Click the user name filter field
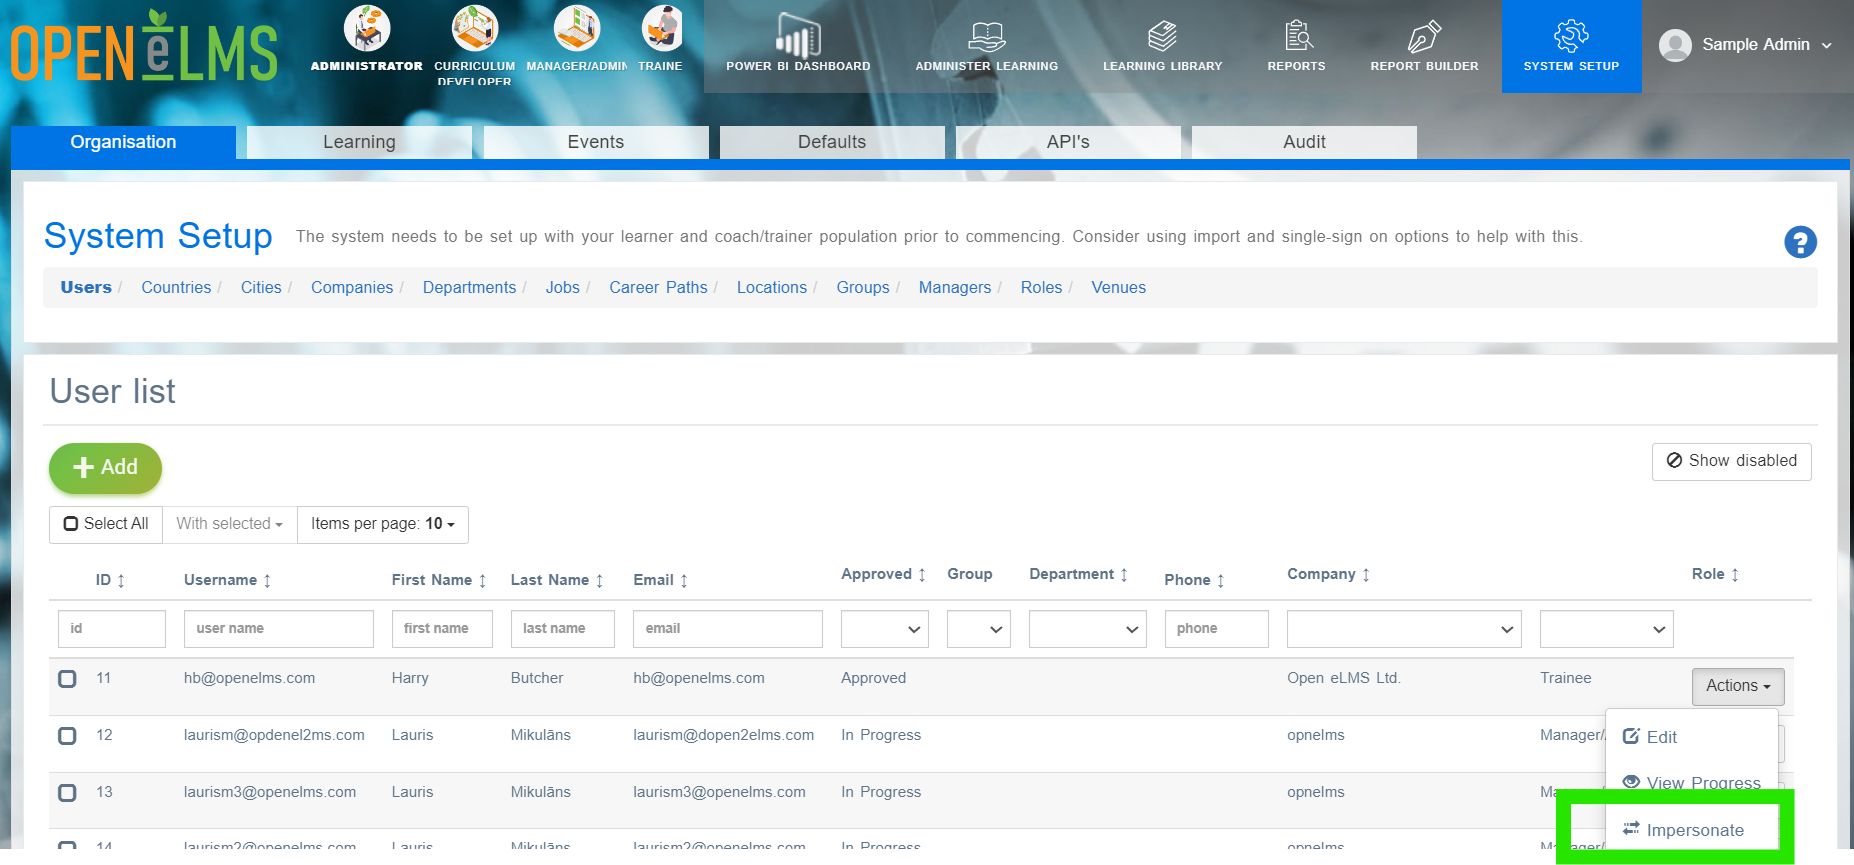Viewport: 1854px width, 865px height. pos(278,629)
